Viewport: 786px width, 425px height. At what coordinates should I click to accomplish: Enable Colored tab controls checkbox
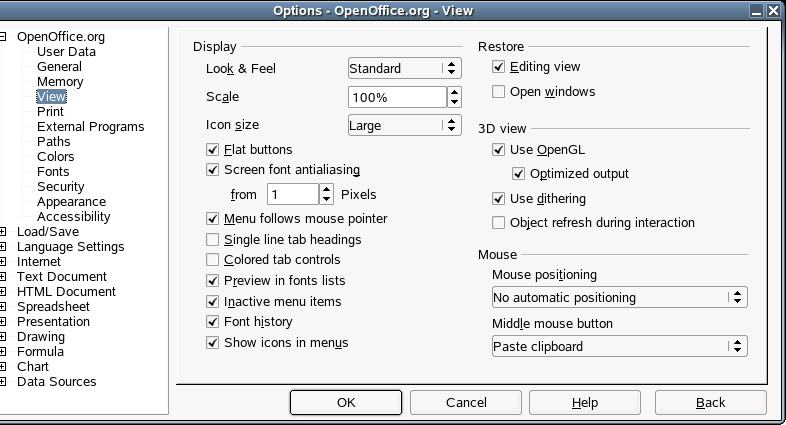213,260
